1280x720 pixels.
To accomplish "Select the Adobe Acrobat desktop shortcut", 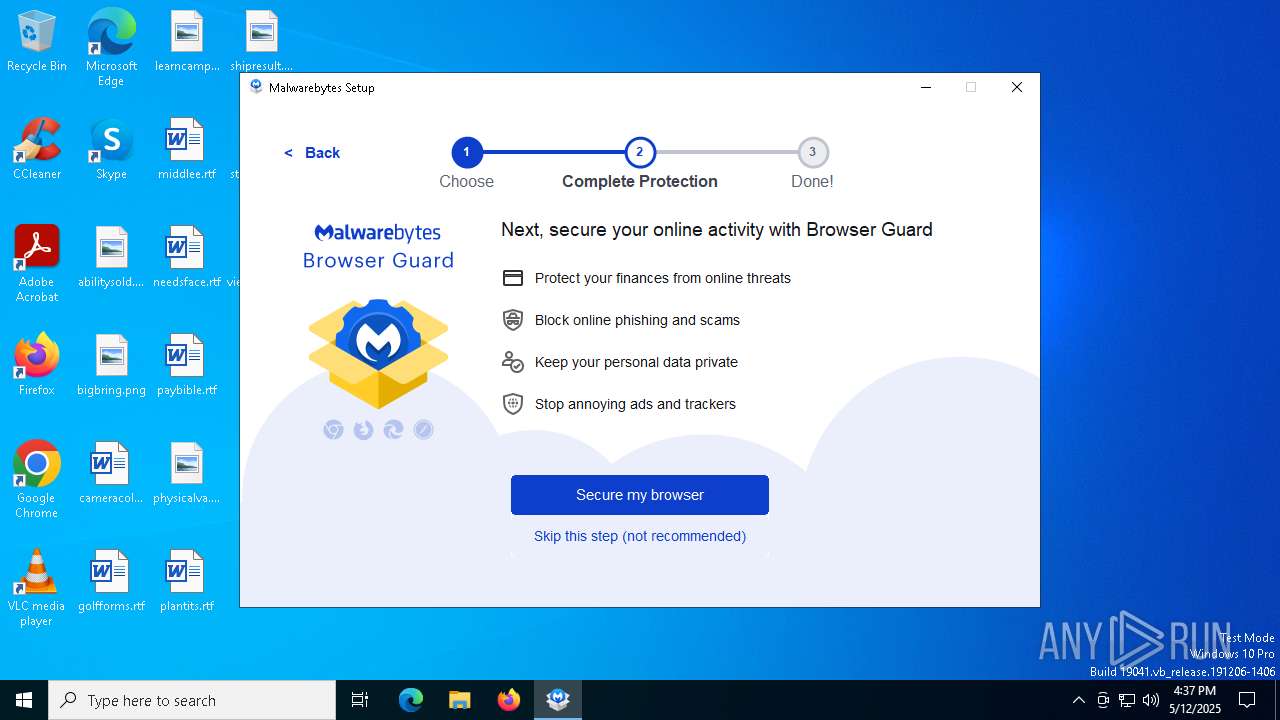I will point(37,264).
